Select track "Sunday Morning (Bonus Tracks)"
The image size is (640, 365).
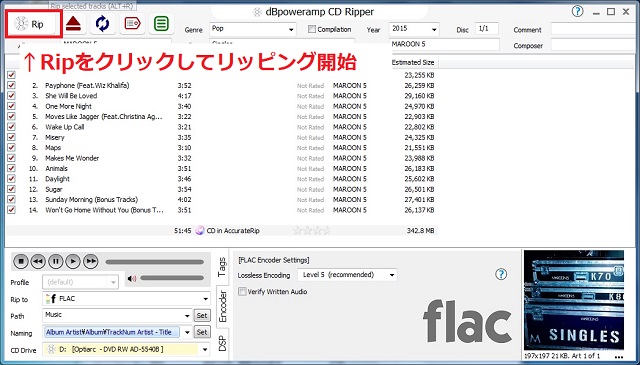91,200
